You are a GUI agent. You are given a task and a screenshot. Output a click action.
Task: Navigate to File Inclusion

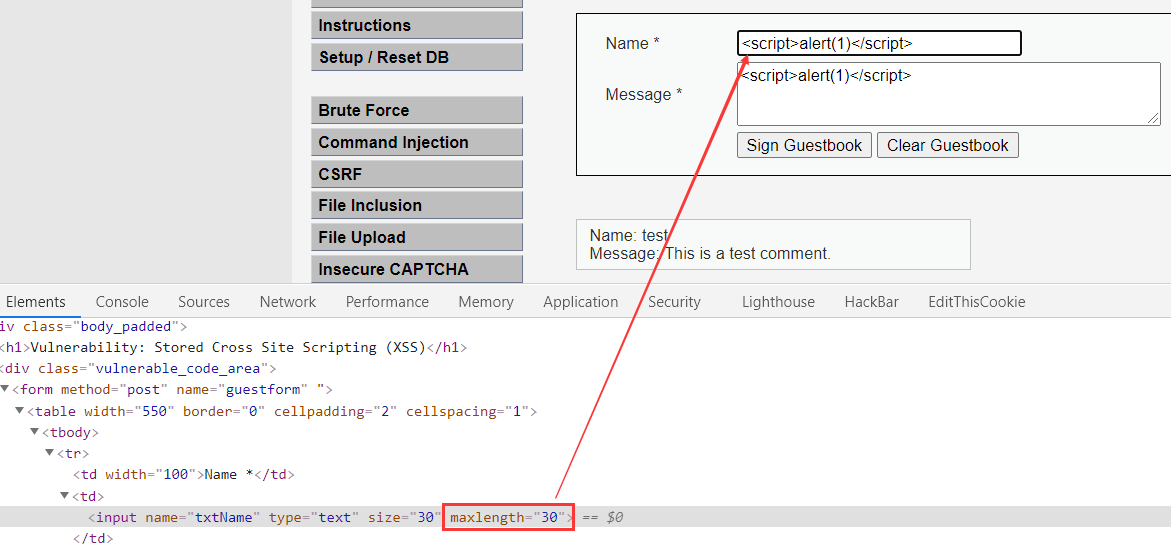417,205
